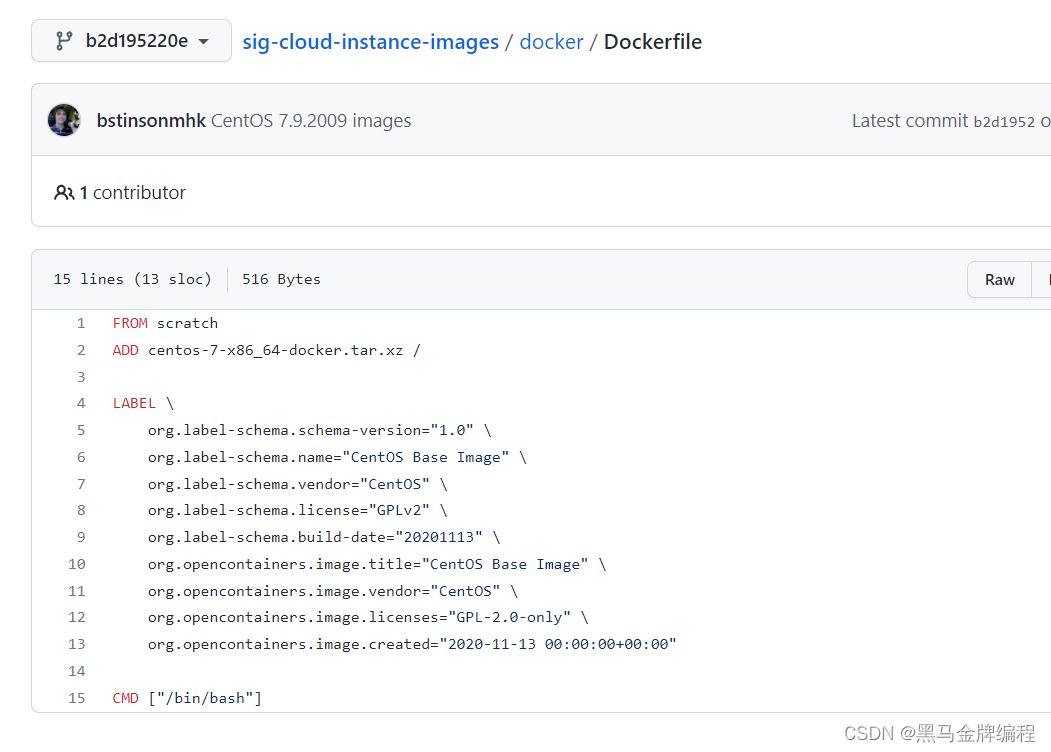Click the git branch icon in selector
Image resolution: width=1051 pixels, height=752 pixels.
click(x=64, y=41)
